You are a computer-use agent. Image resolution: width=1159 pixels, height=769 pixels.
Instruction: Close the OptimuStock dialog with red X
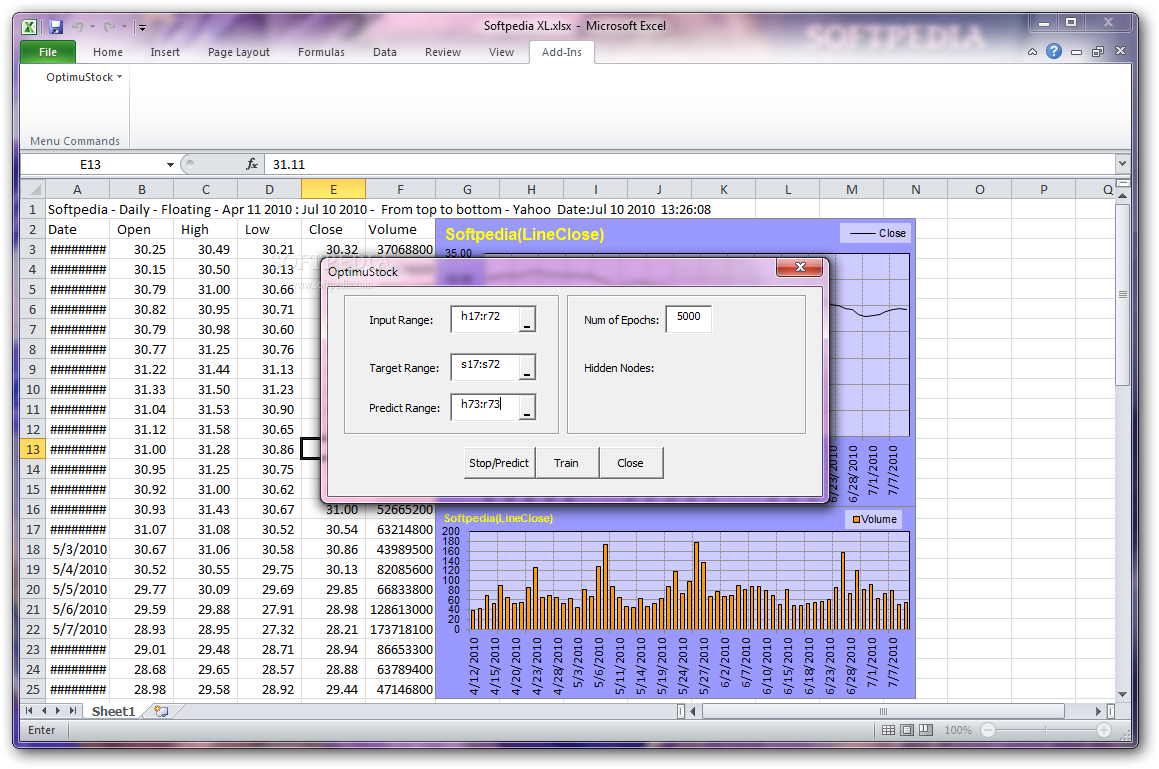coord(800,268)
